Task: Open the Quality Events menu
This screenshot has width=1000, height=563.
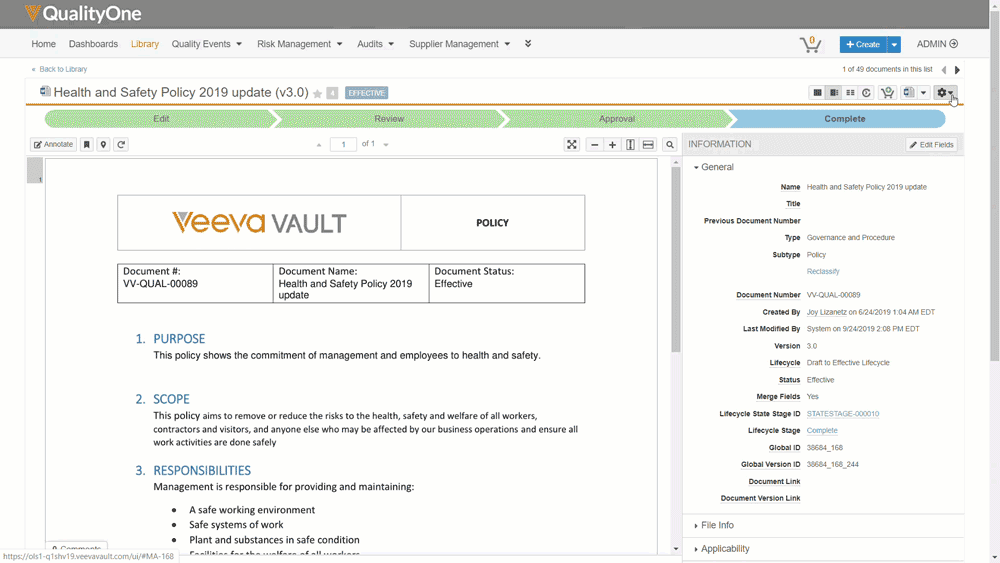Action: click(207, 44)
